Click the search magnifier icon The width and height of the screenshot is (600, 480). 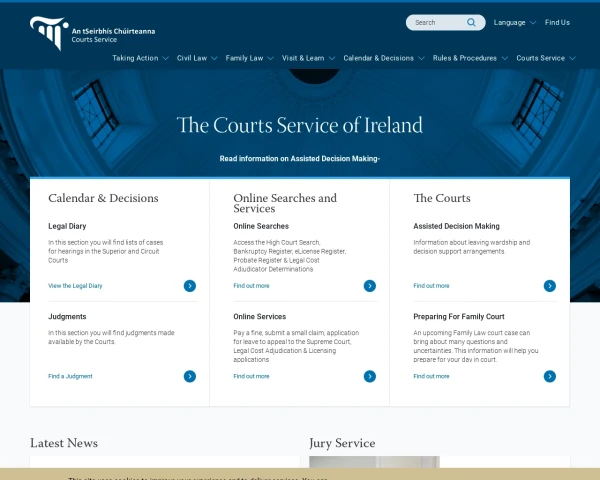[x=471, y=23]
